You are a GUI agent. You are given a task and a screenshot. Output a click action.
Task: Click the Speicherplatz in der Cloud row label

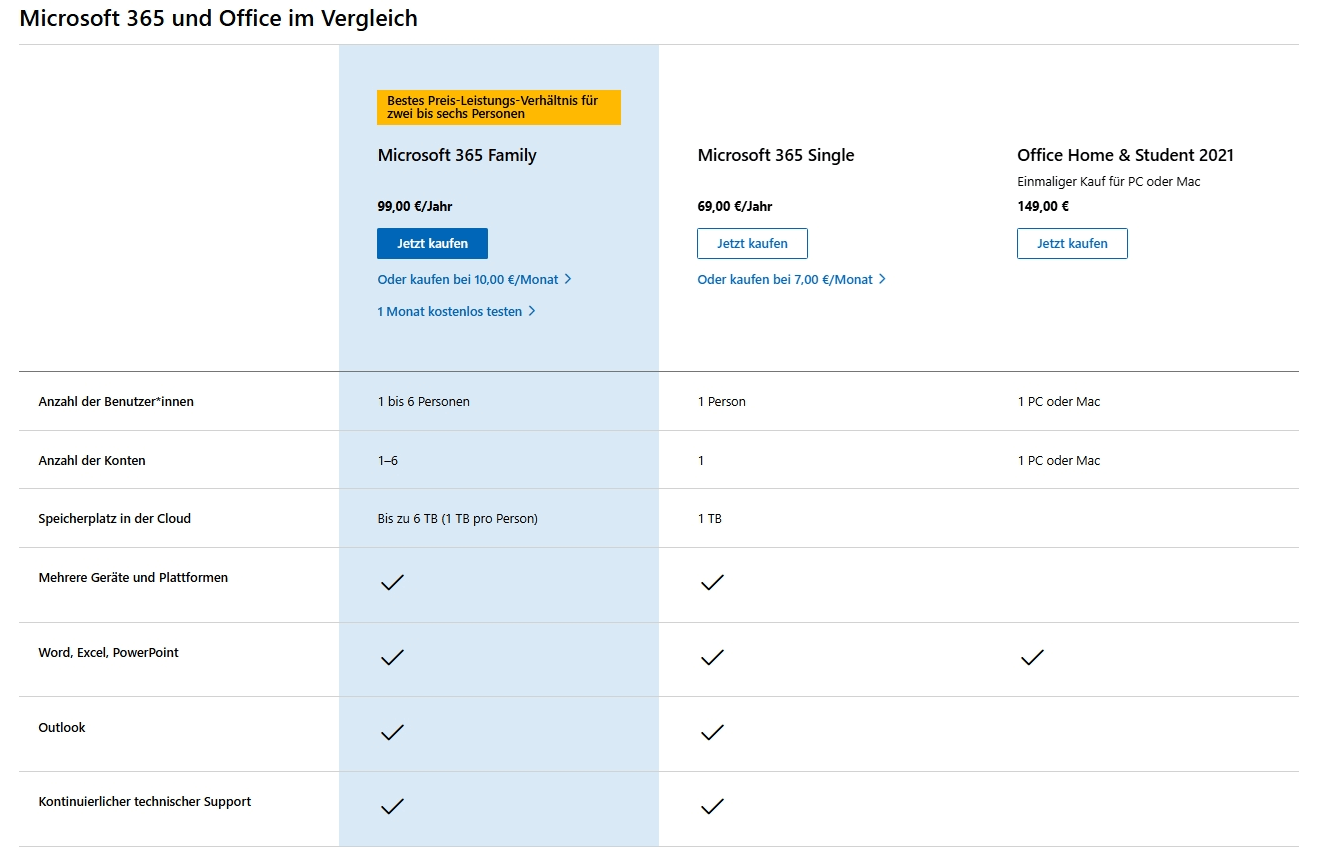point(114,519)
